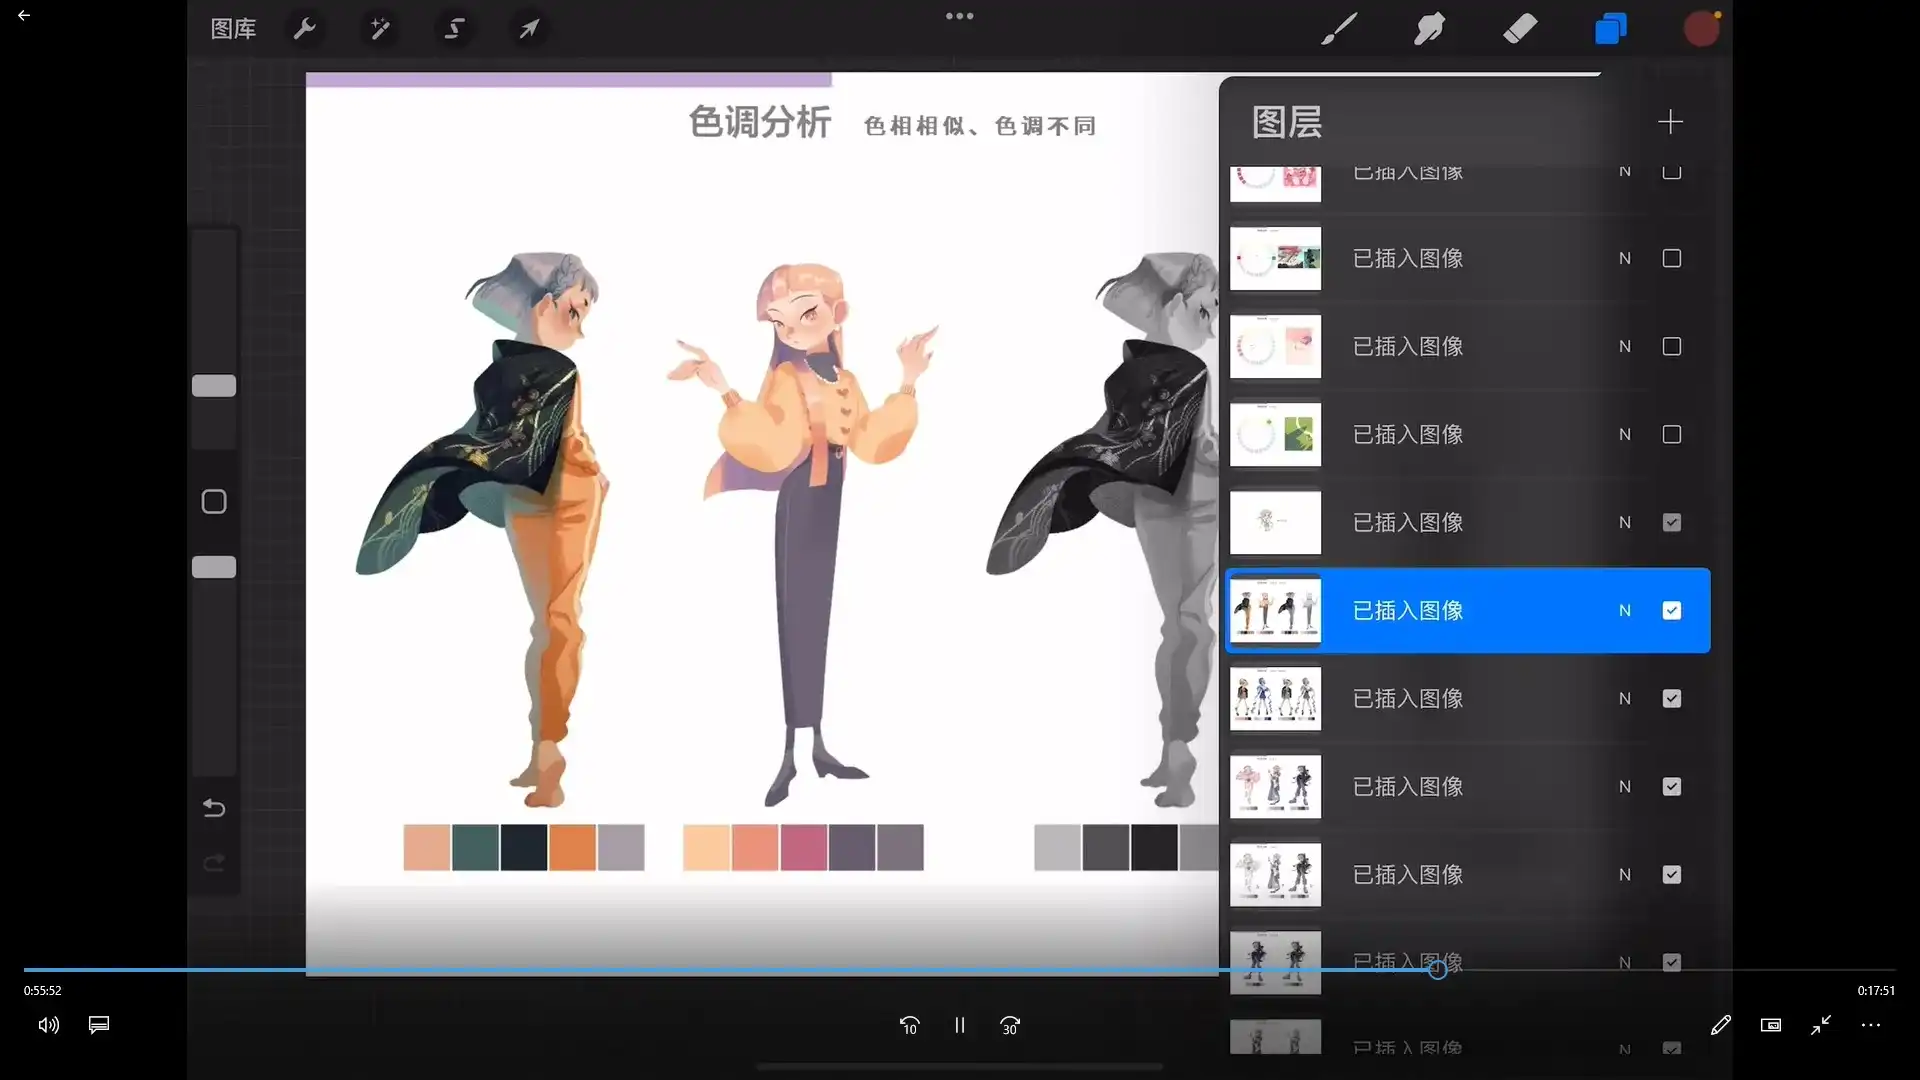Select the Brush tool
Screen dimensions: 1920x1080
click(x=1339, y=28)
